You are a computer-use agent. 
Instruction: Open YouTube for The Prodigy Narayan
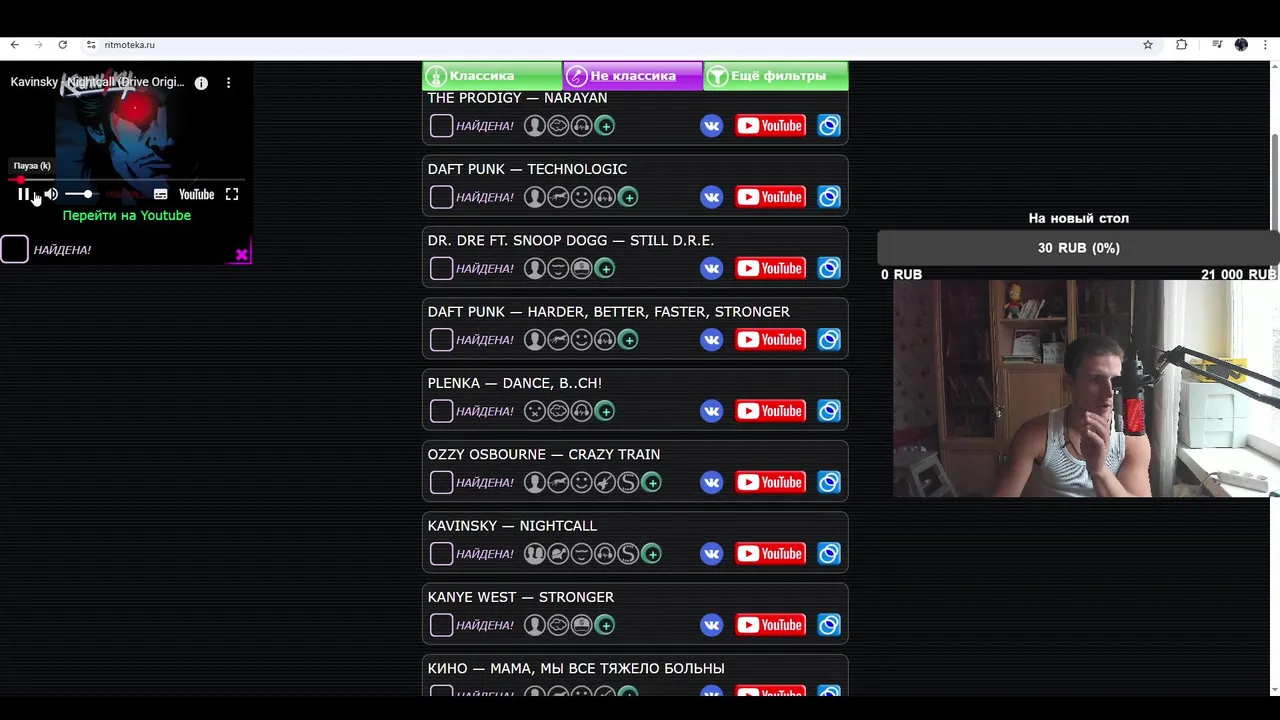click(x=770, y=126)
